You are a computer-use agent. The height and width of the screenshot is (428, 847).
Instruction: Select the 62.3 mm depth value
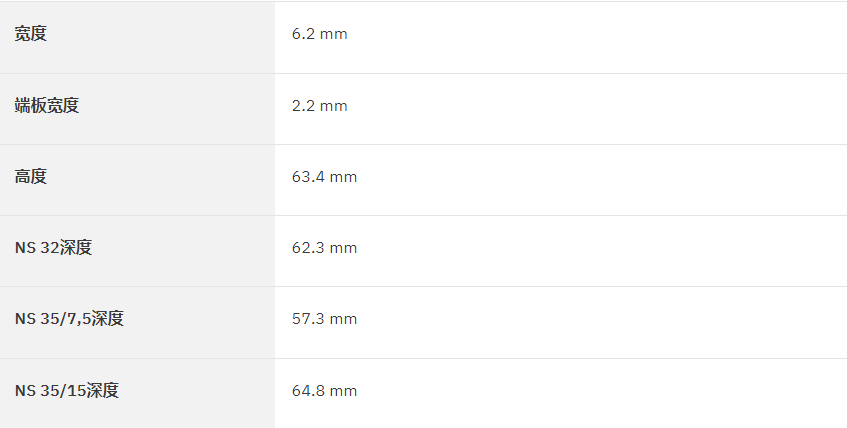[x=324, y=248]
